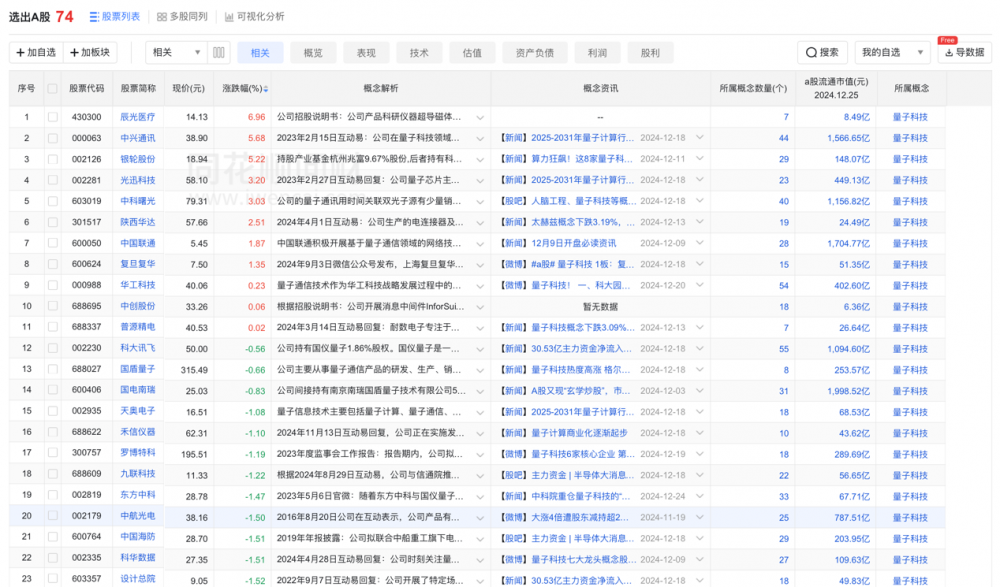Open the 光迅科技 stock name link
The height and width of the screenshot is (587, 1000).
[x=138, y=180]
